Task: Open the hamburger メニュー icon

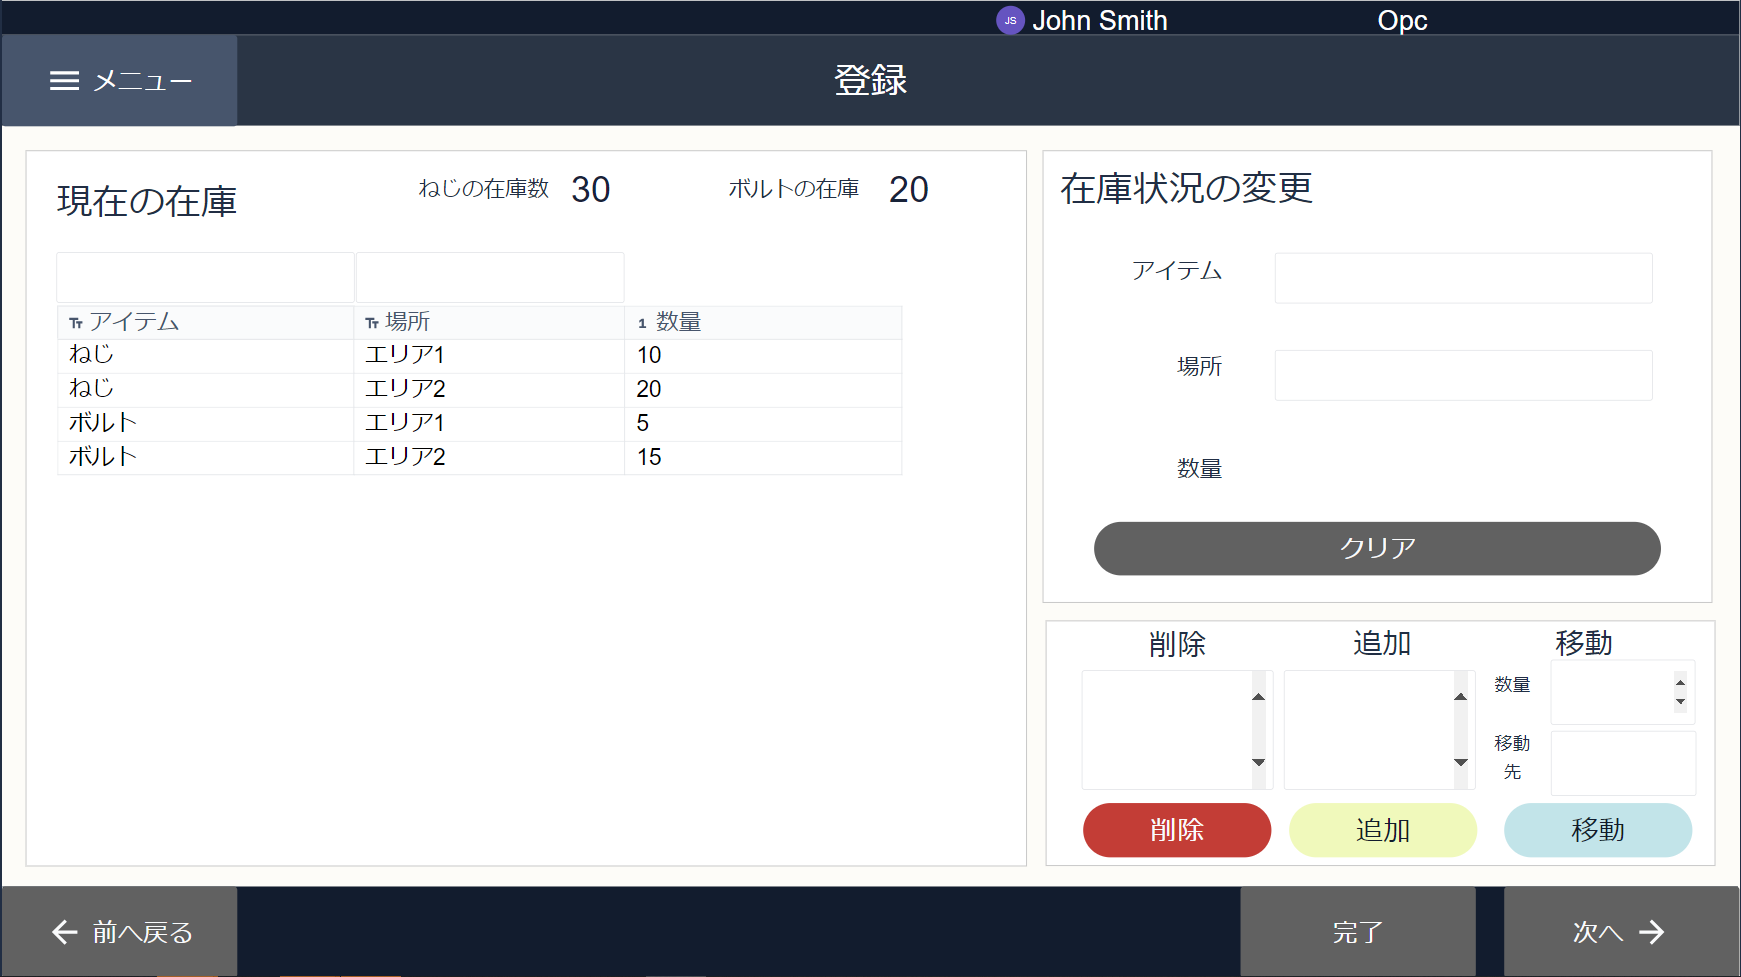Action: (x=64, y=81)
